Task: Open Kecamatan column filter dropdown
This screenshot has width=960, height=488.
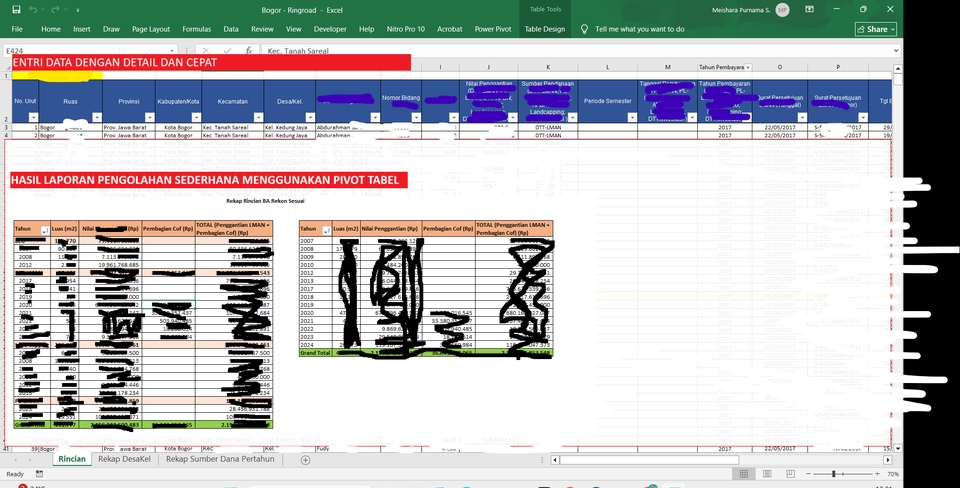Action: coord(258,117)
